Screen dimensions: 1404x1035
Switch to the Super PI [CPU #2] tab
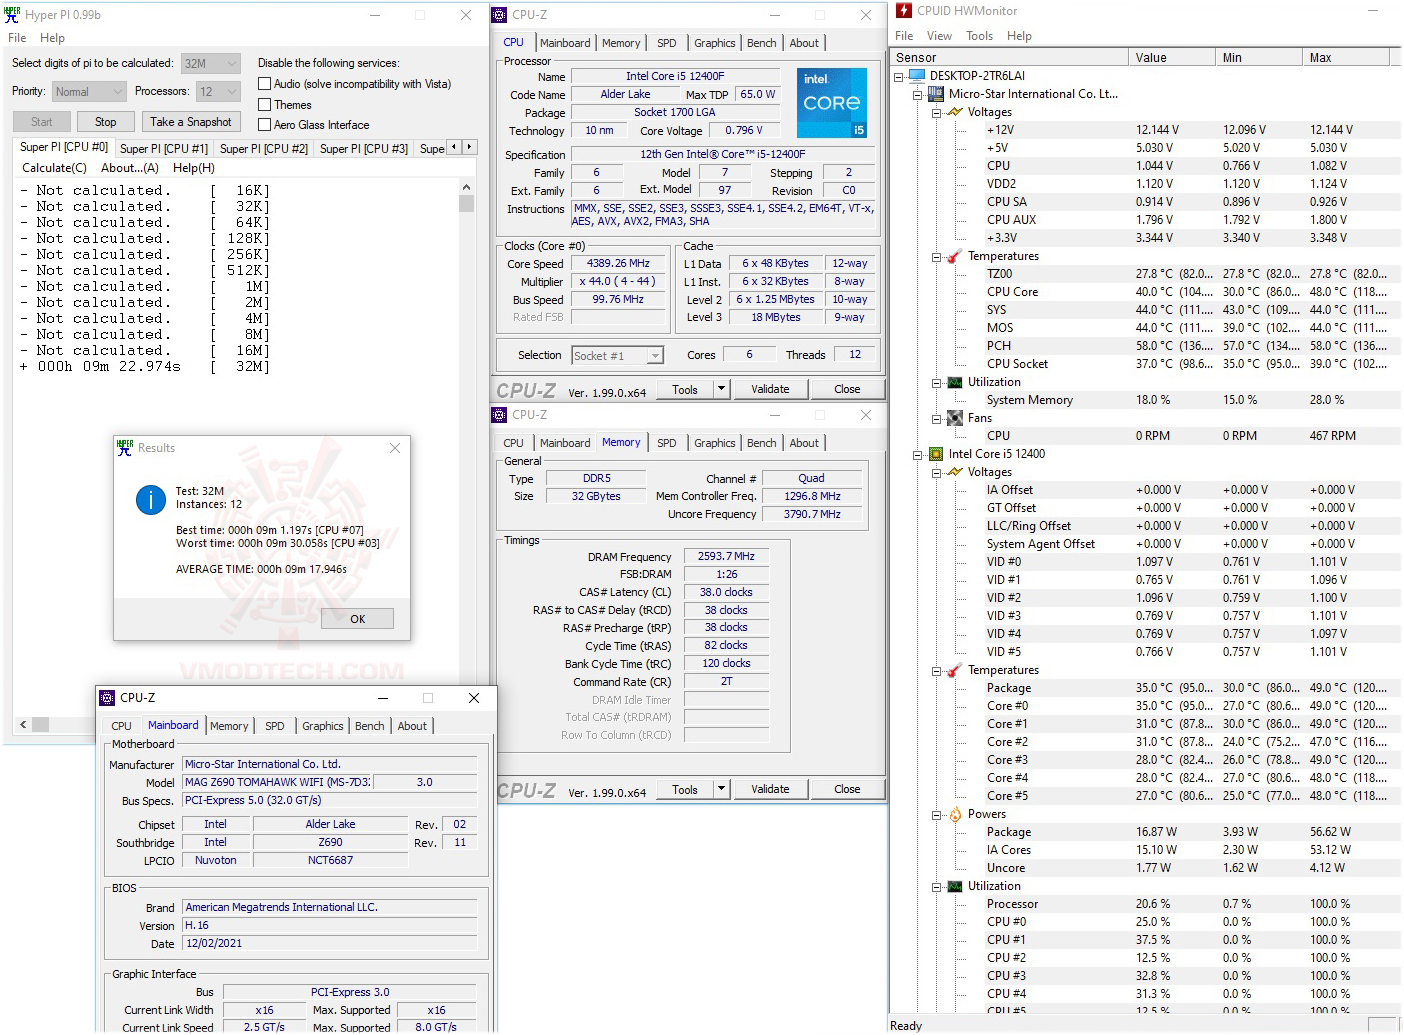pyautogui.click(x=264, y=149)
